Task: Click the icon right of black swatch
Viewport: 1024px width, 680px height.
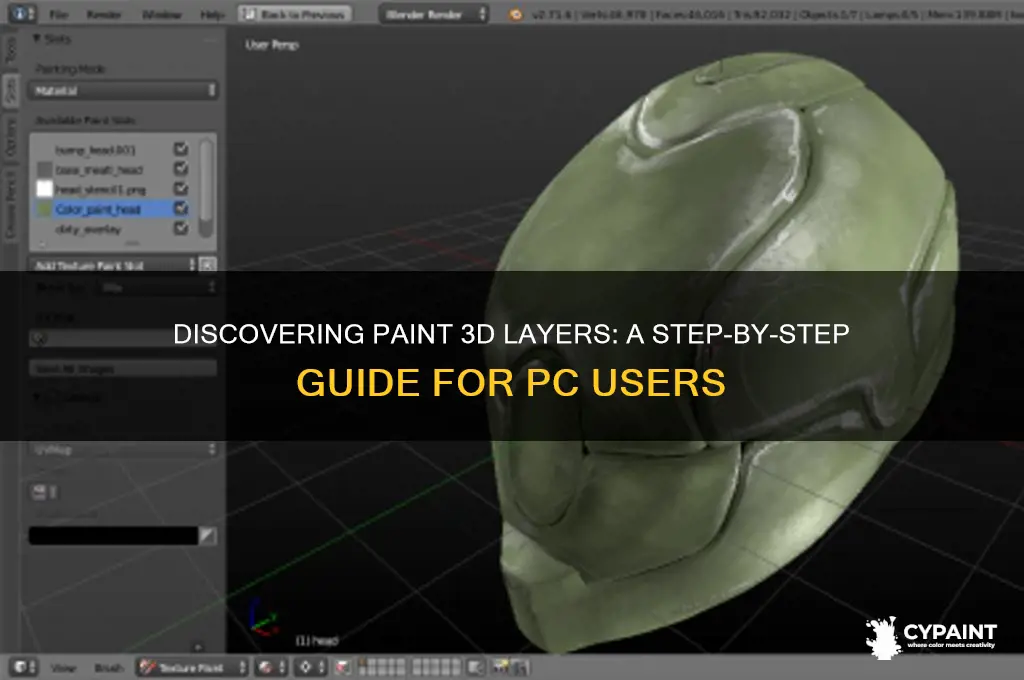Action: pos(208,536)
